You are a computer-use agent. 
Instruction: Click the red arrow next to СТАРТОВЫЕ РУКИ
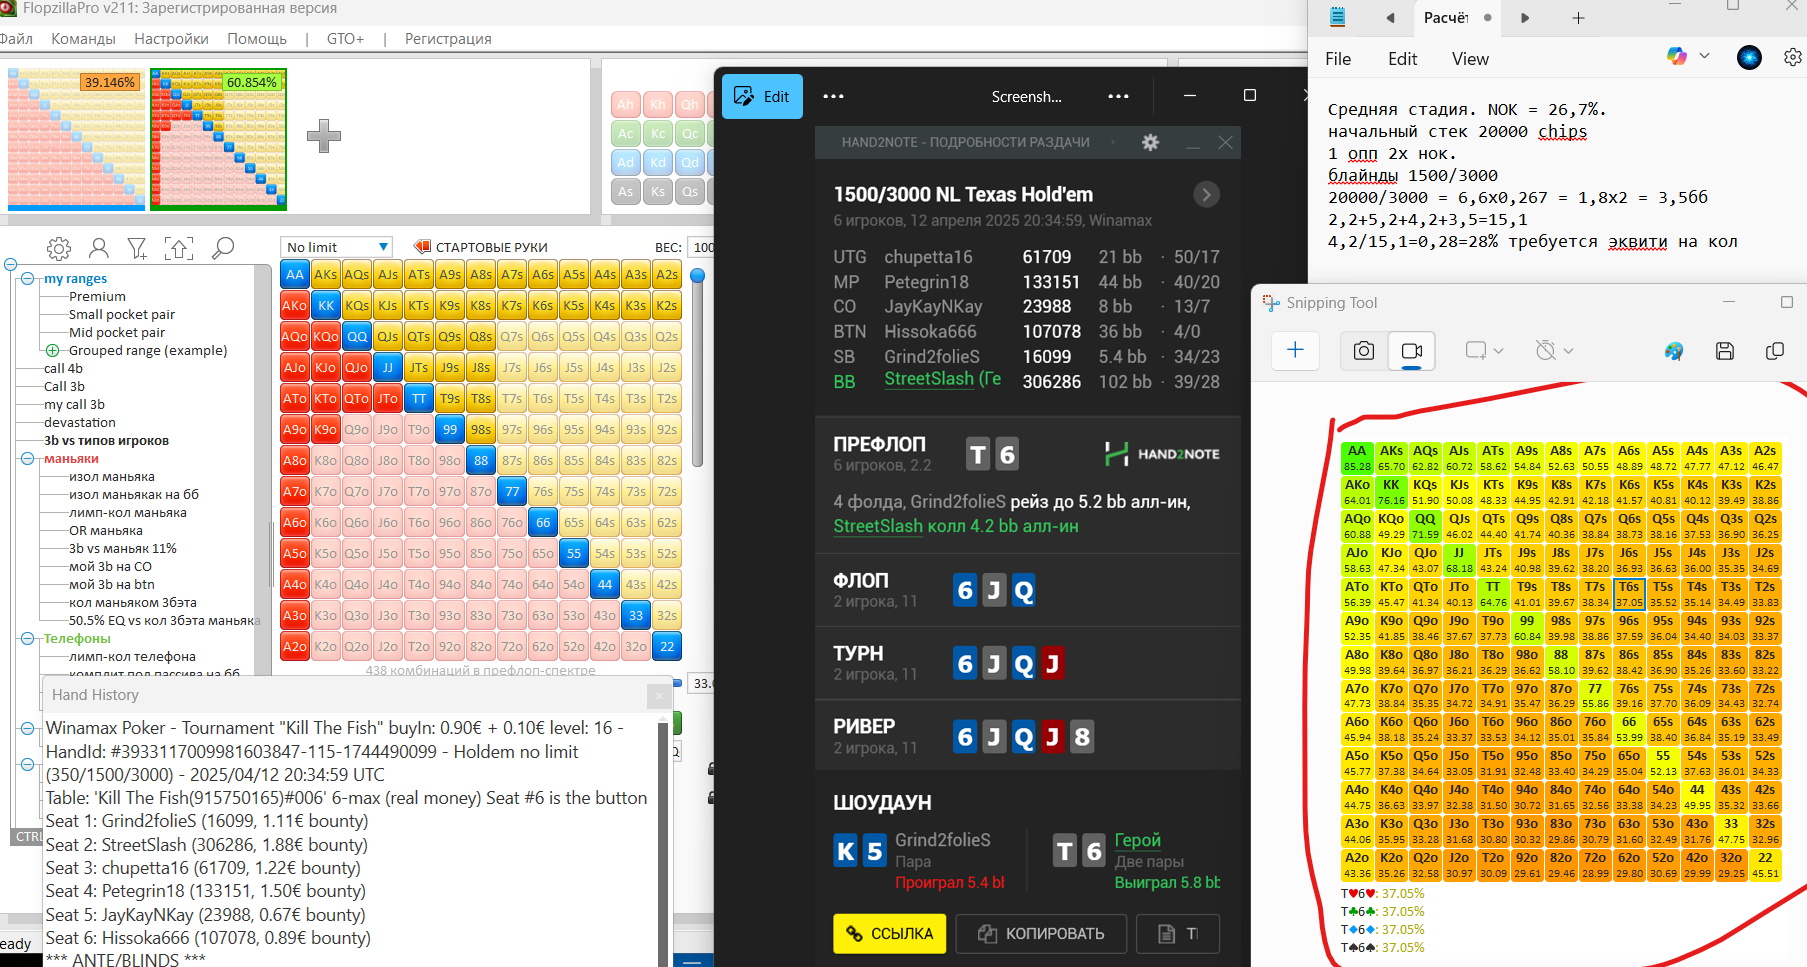coord(422,246)
